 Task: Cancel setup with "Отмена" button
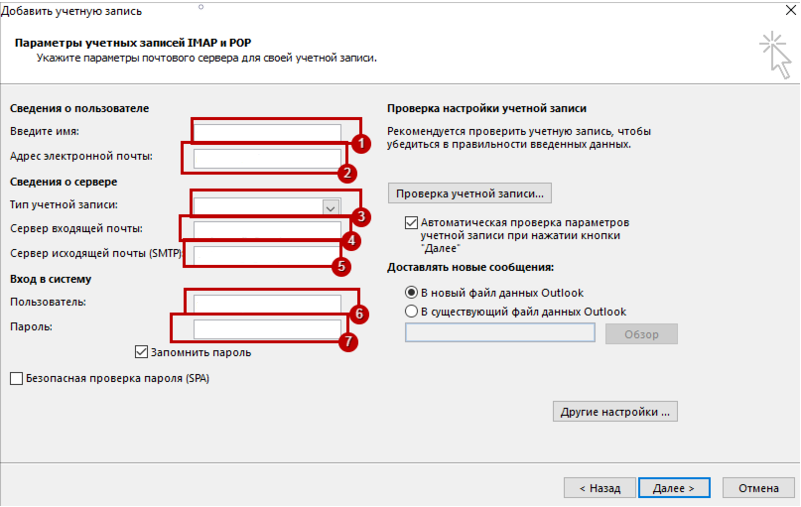point(759,488)
